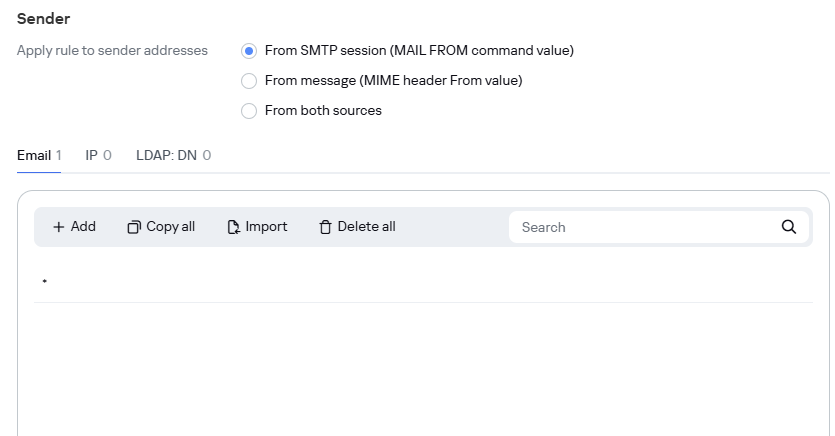835x436 pixels.
Task: Click the plus icon next to Add
Action: click(59, 227)
